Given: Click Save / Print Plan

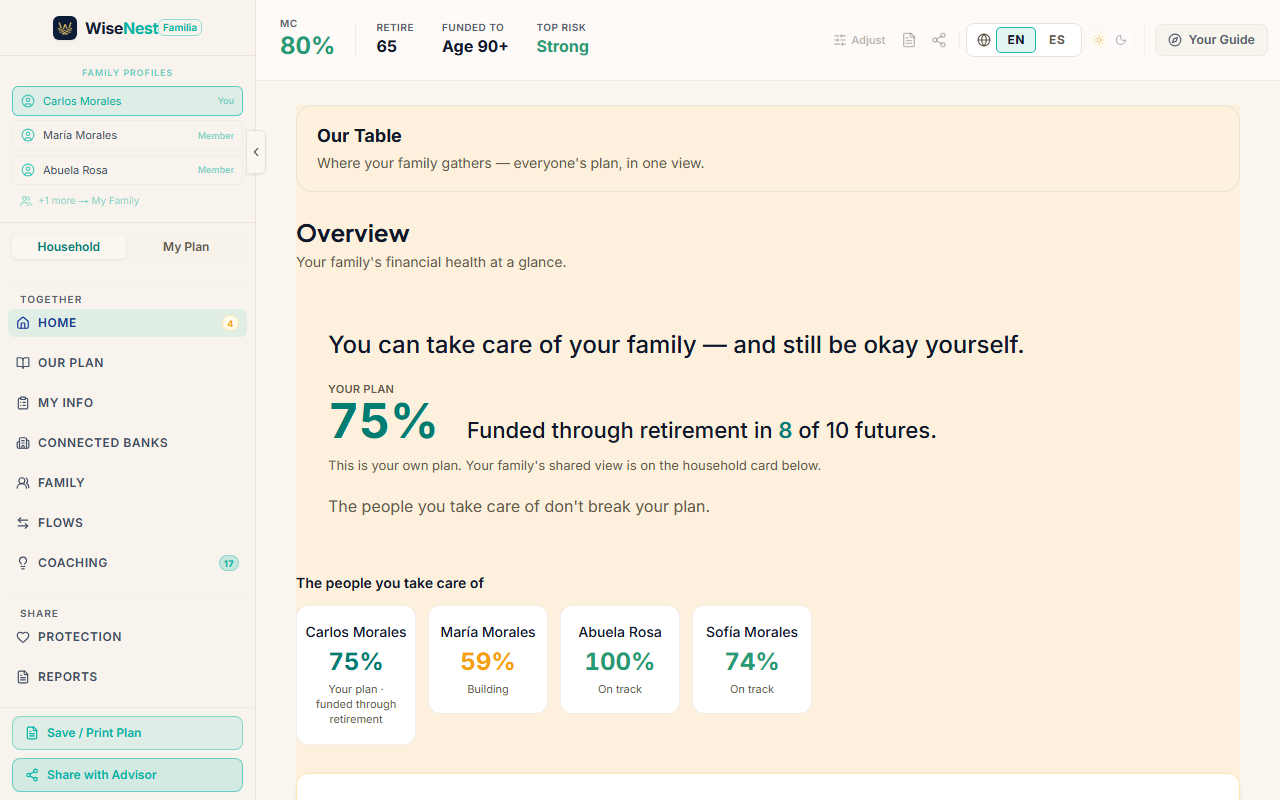Looking at the screenshot, I should tap(127, 733).
